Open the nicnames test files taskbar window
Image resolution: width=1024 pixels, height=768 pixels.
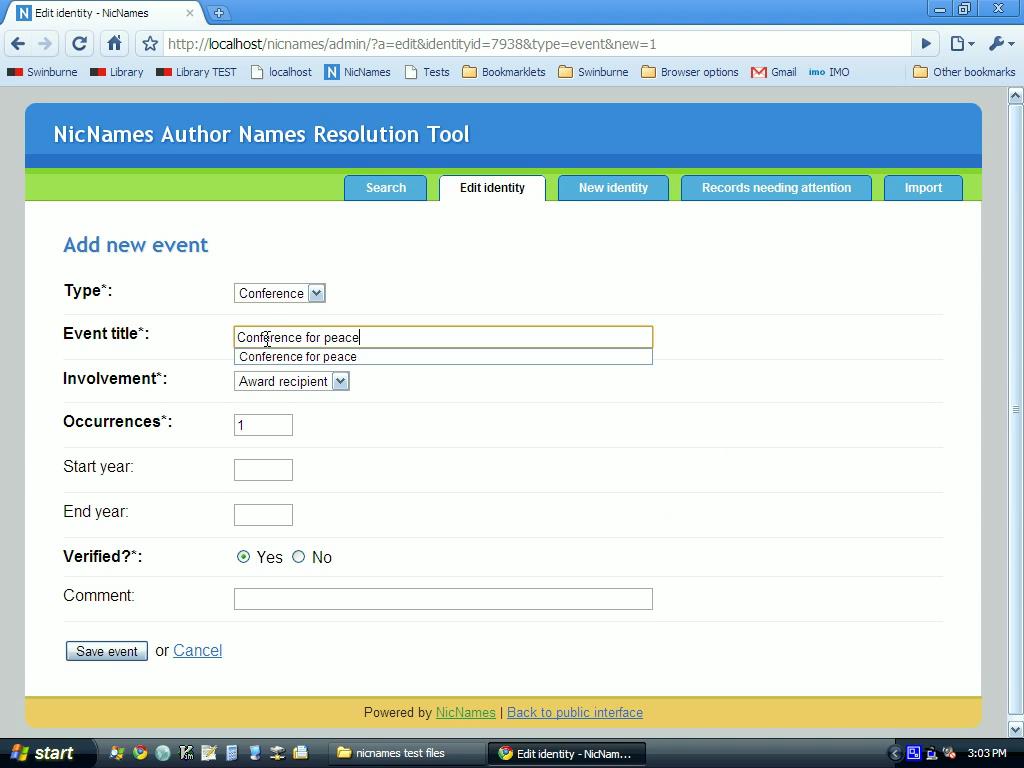pos(408,753)
